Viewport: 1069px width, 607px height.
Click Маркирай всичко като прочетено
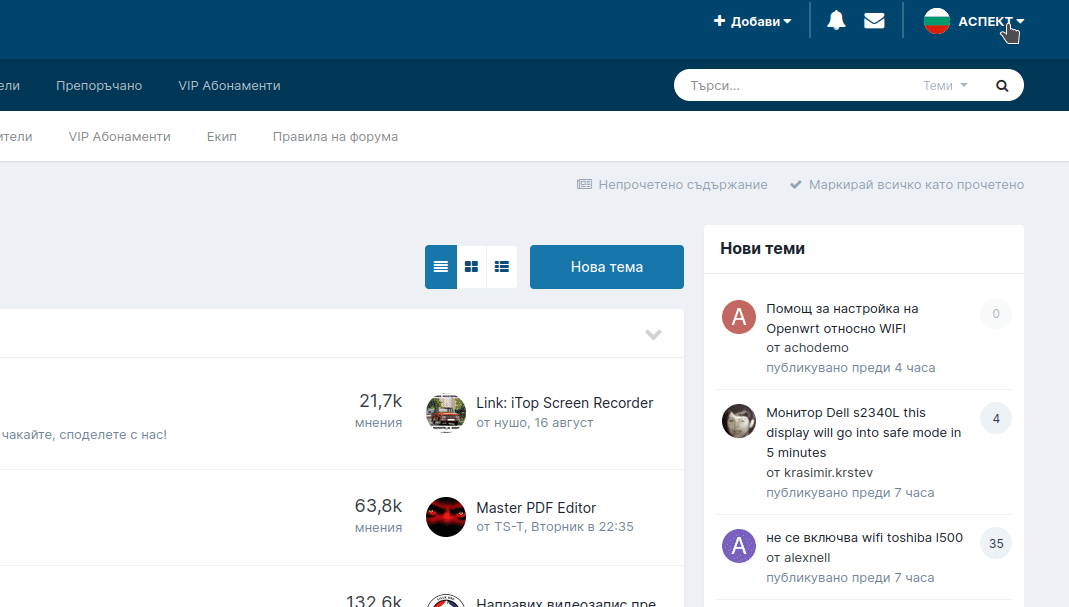coord(907,184)
